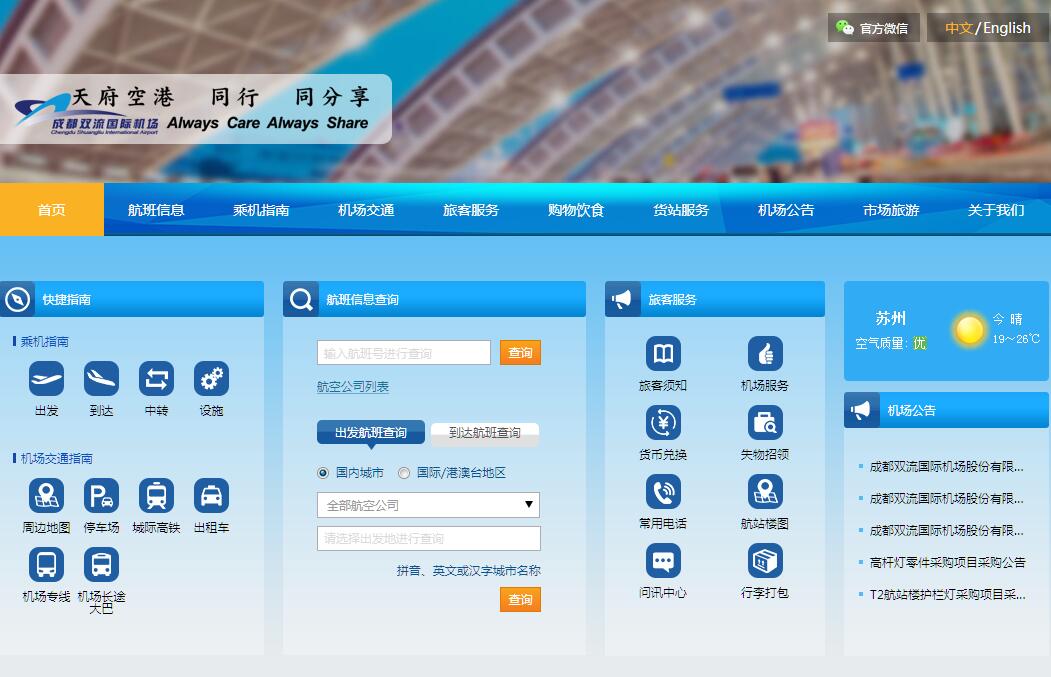Switch language via 中文/English link
This screenshot has height=677, width=1051.
(x=987, y=28)
